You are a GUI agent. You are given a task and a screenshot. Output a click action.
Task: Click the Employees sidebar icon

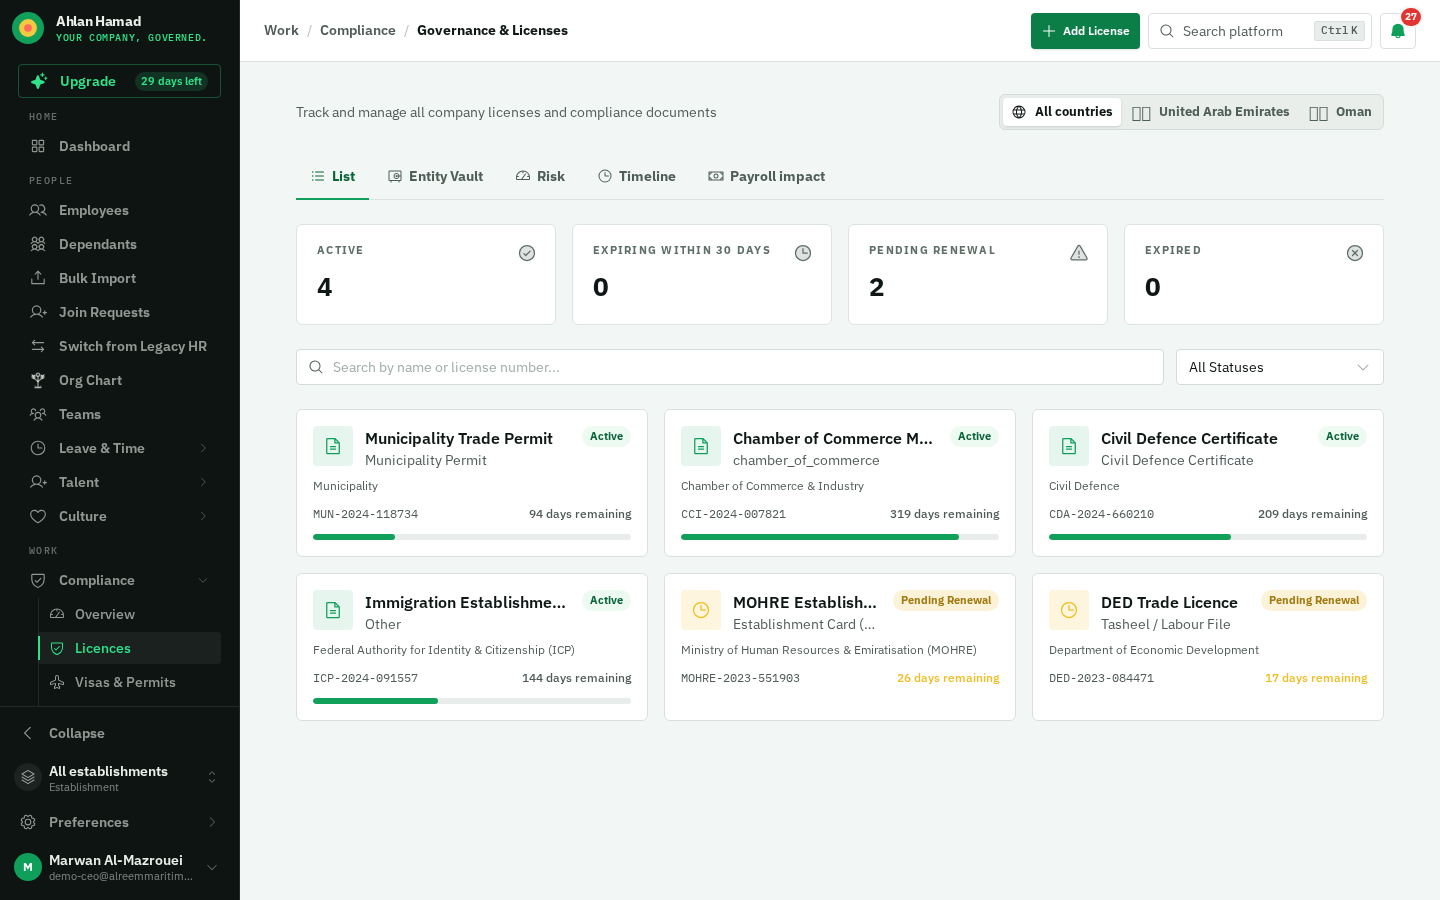point(38,210)
